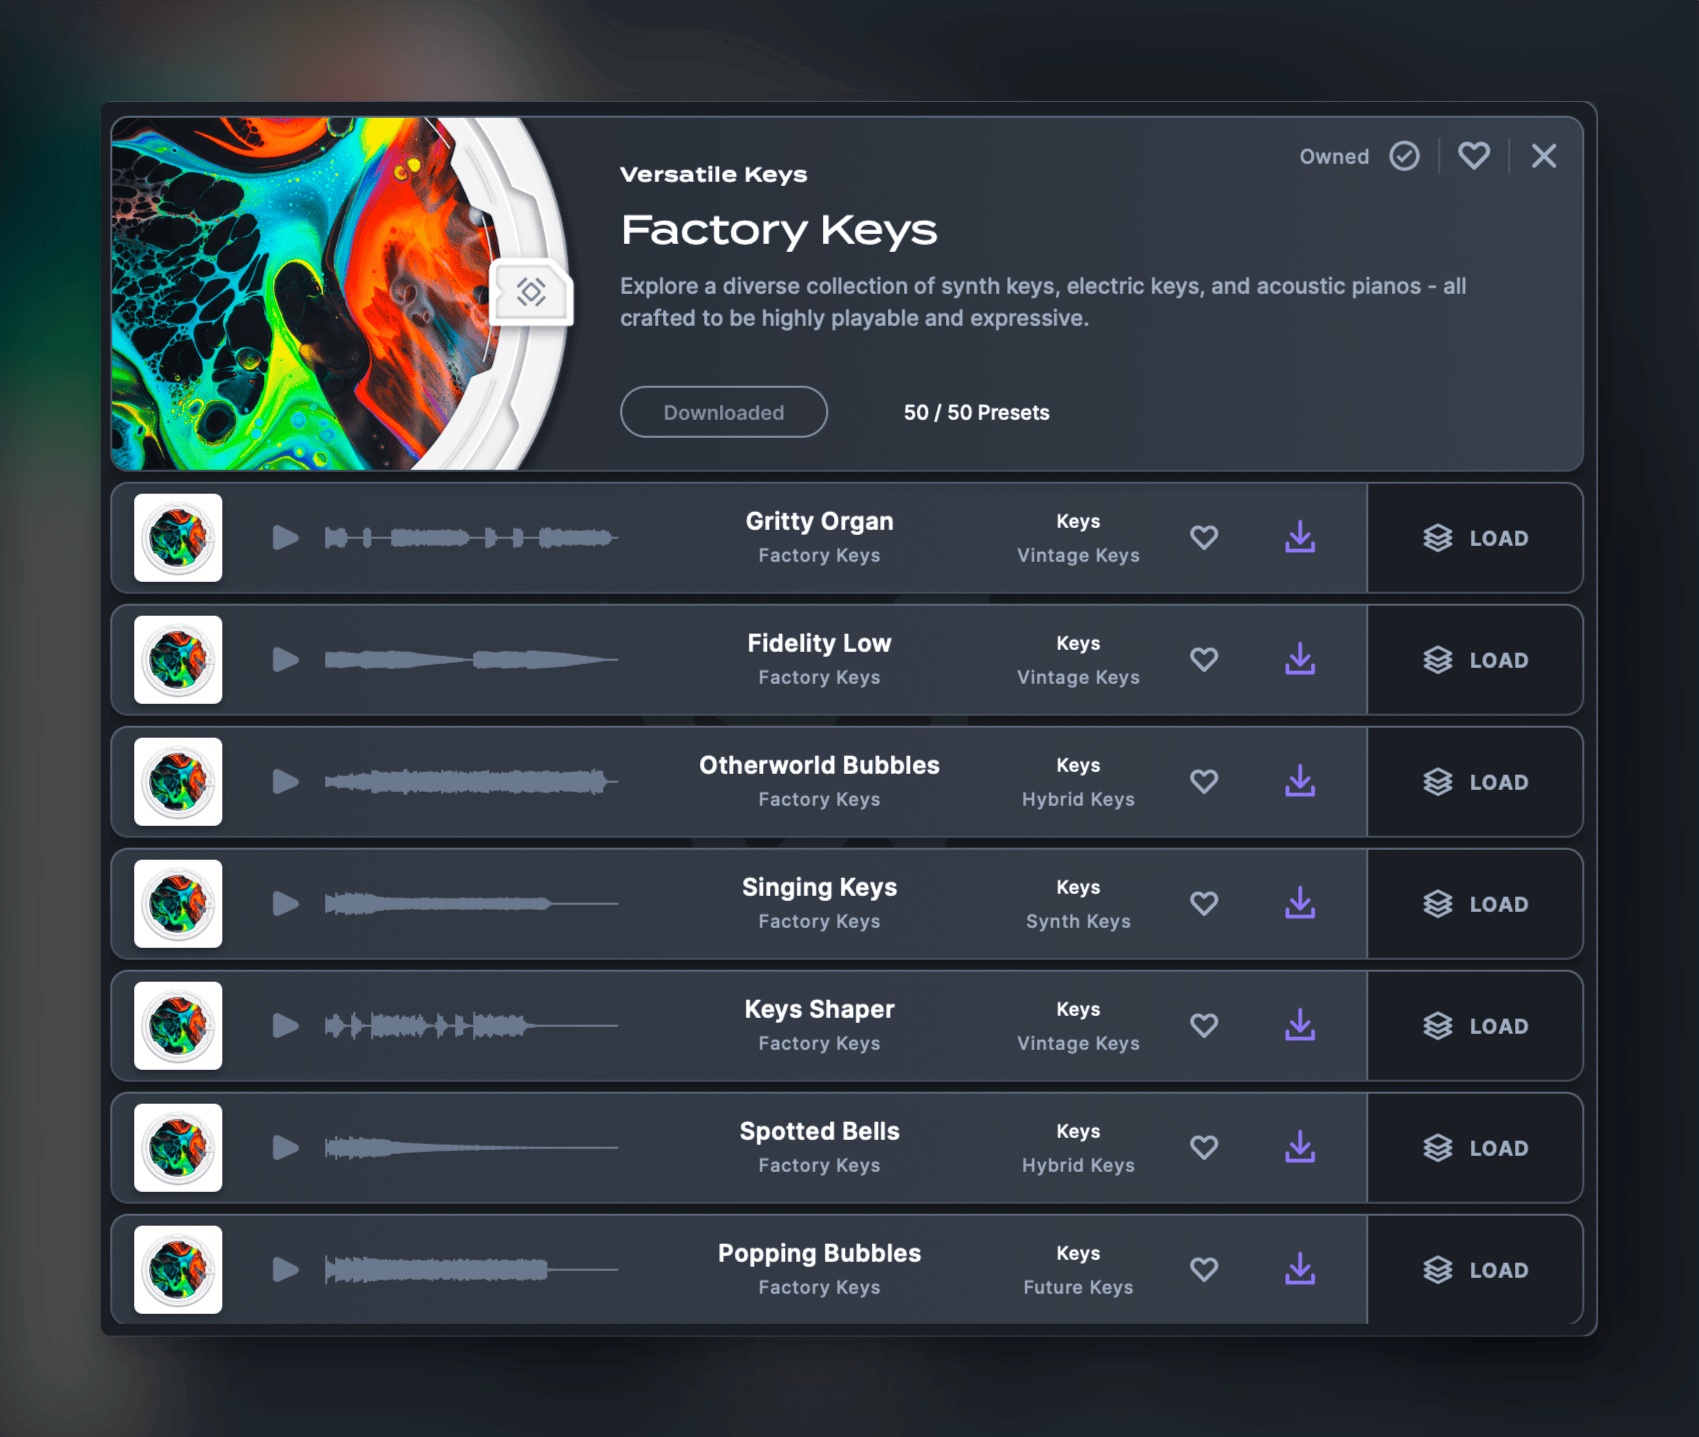Viewport: 1699px width, 1437px height.
Task: Click the Factory Keys pack title
Action: [x=779, y=230]
